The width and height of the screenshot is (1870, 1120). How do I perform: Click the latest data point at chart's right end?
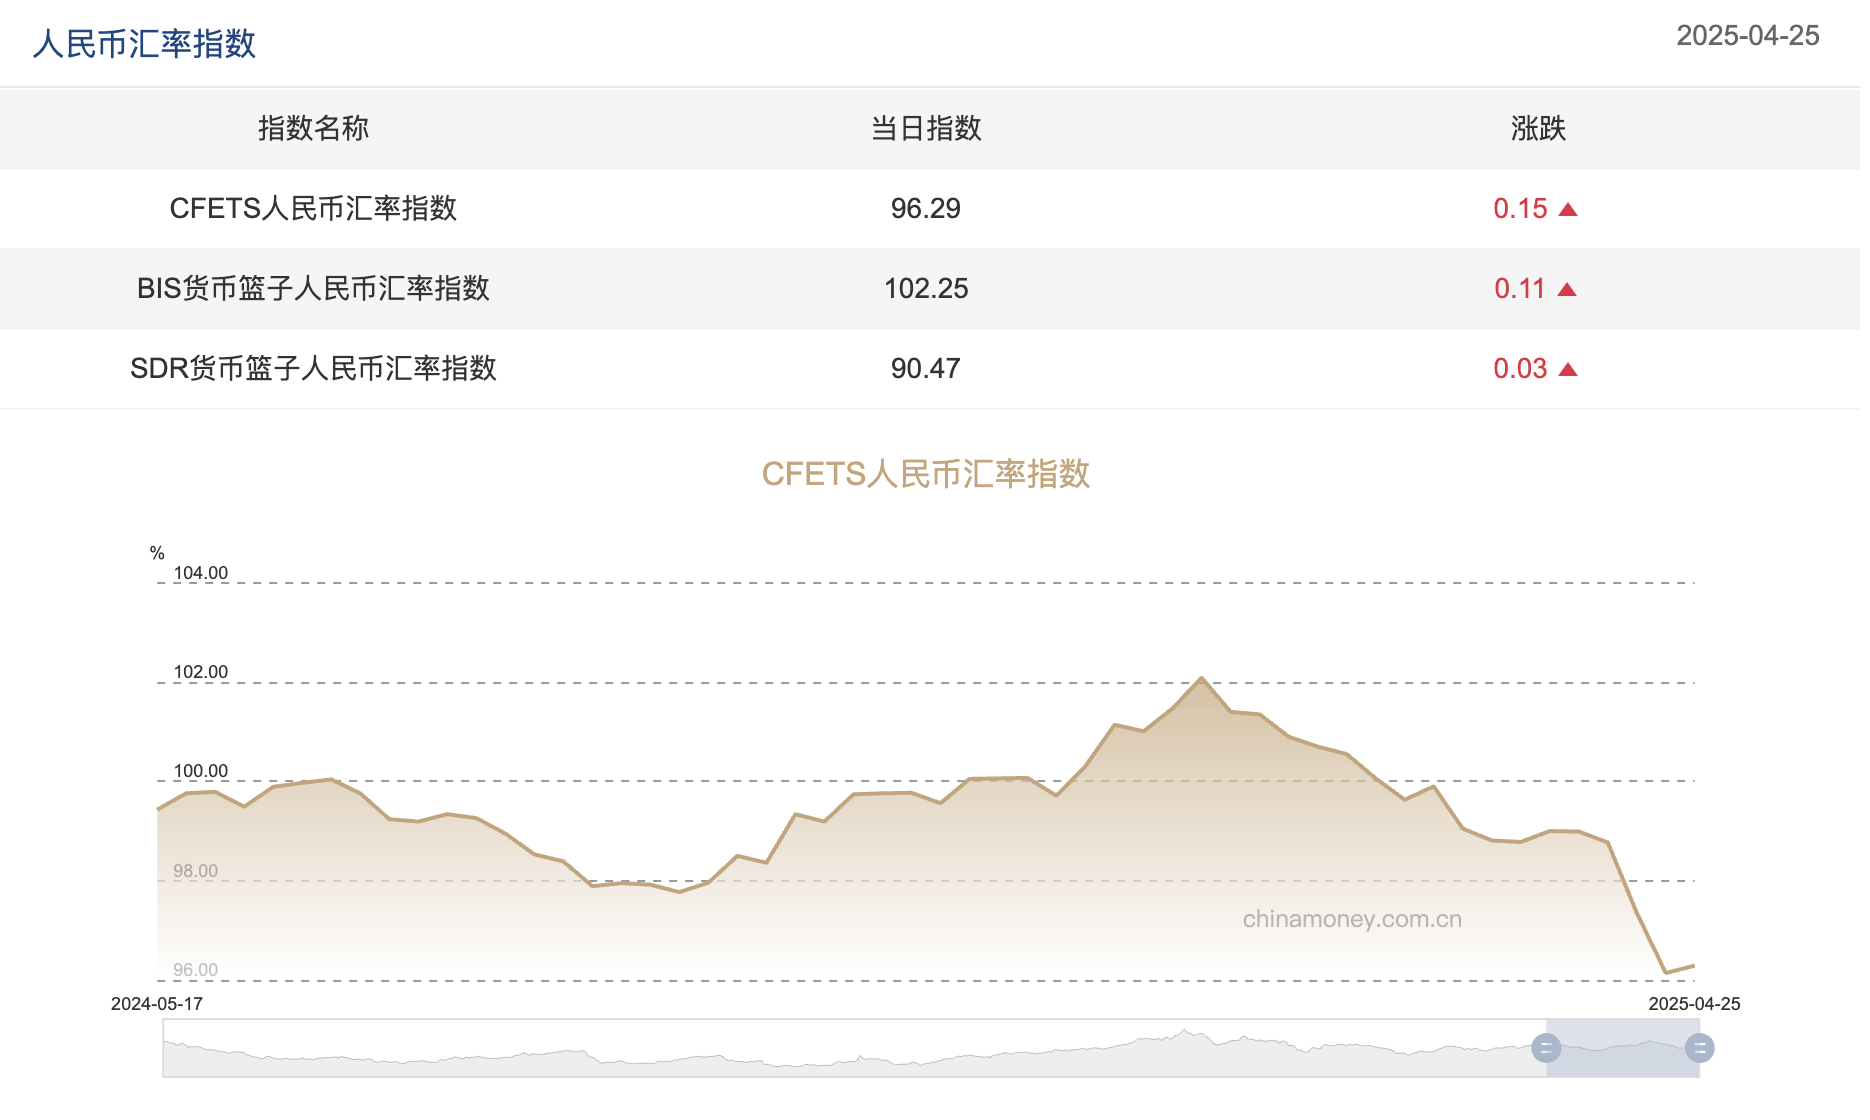click(1694, 965)
